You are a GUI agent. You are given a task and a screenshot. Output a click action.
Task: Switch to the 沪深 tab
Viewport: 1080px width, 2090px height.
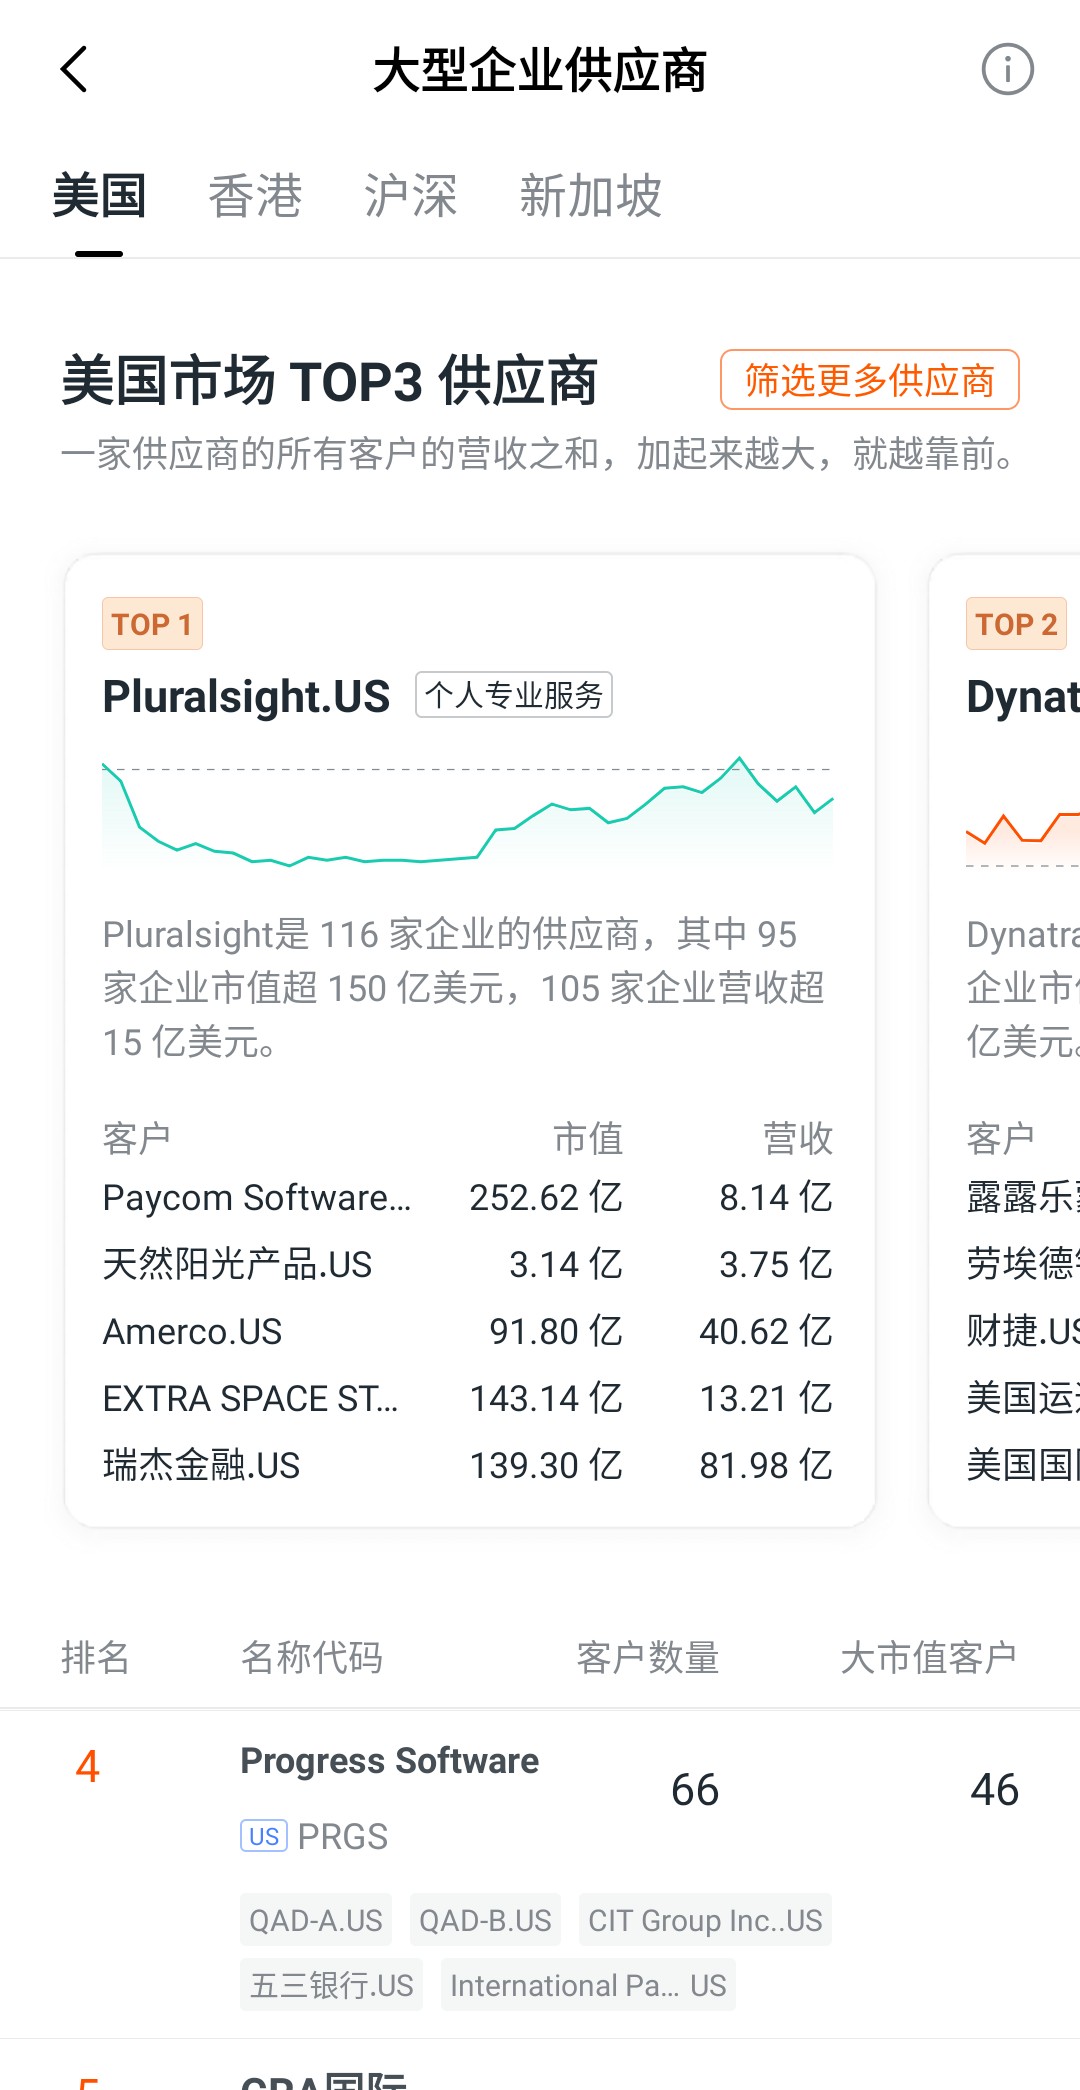pyautogui.click(x=410, y=196)
